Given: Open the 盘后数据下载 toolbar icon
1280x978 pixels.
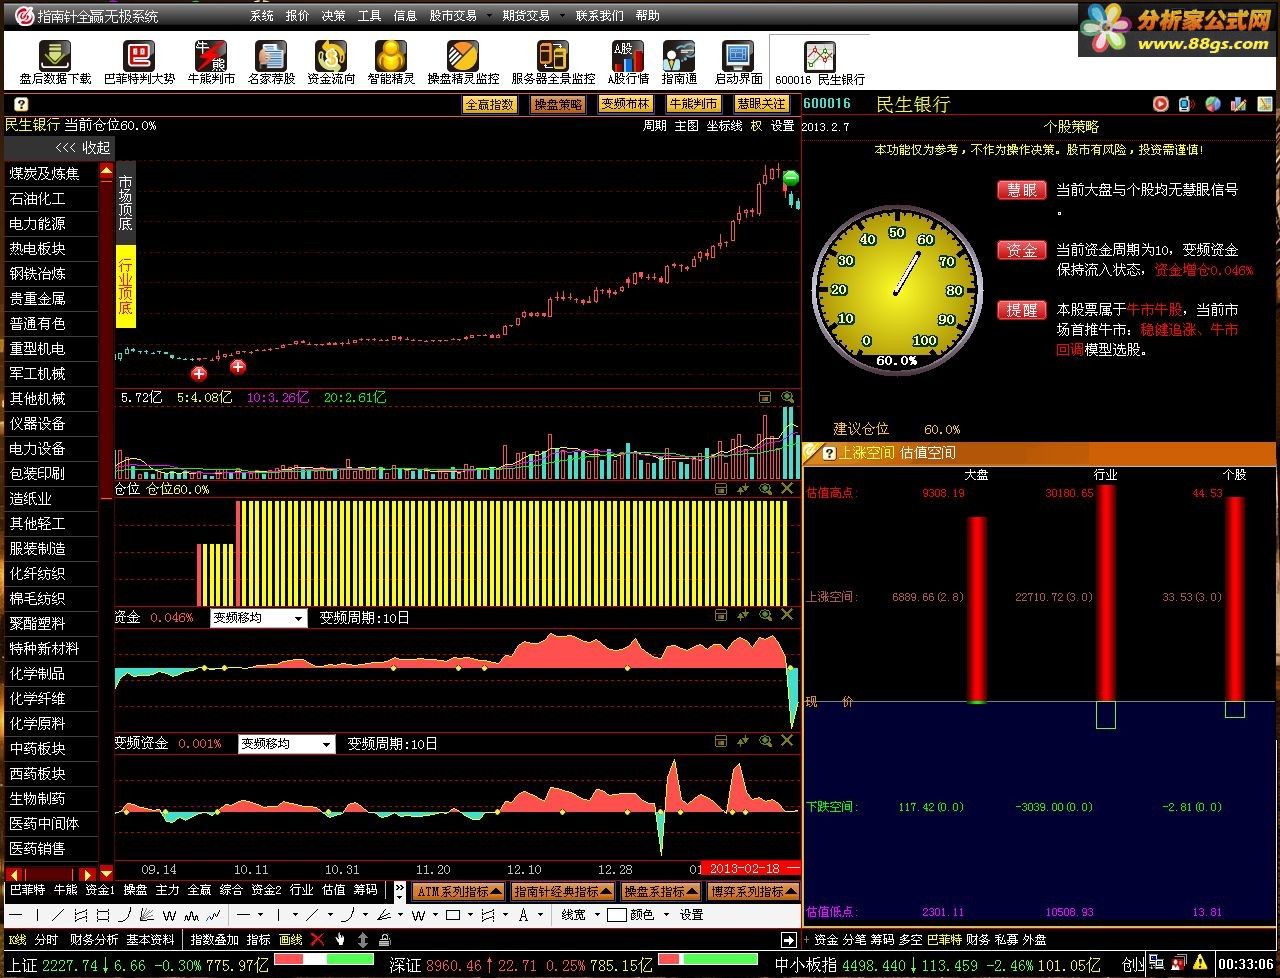Looking at the screenshot, I should [55, 62].
